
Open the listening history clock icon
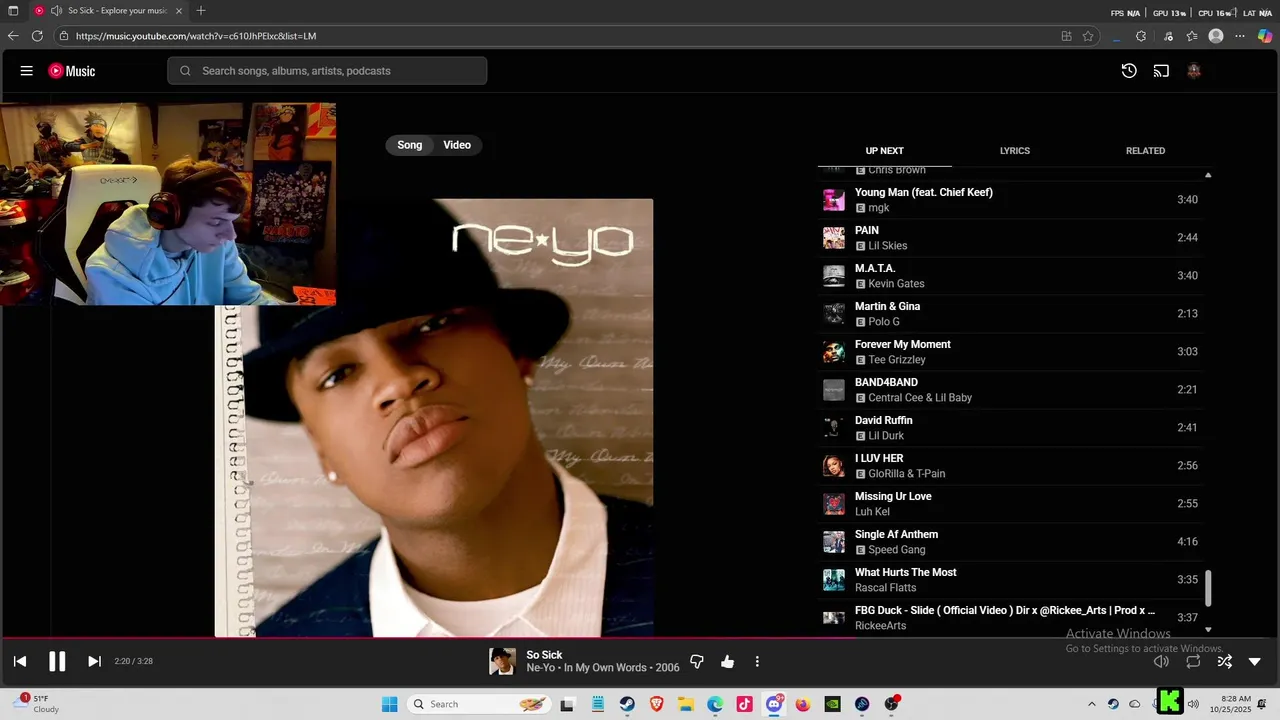1129,71
